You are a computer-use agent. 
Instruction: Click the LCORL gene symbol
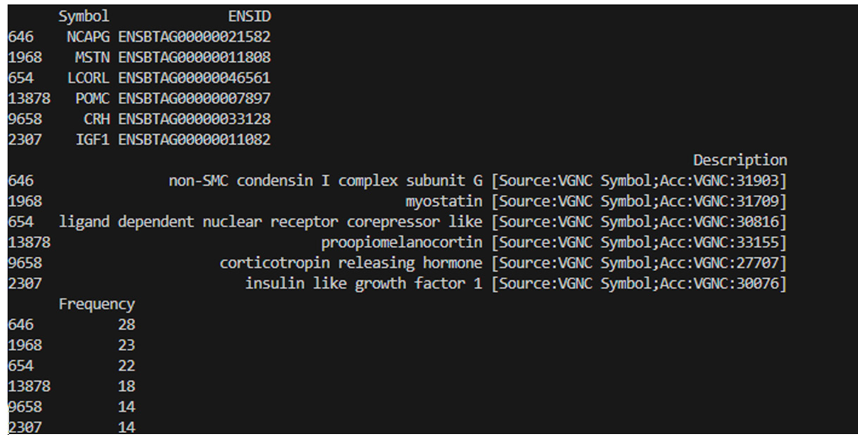pyautogui.click(x=88, y=78)
